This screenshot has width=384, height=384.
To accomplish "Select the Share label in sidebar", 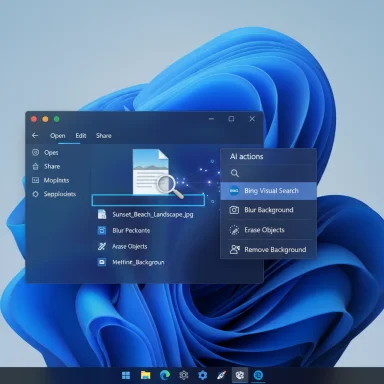I will pos(52,166).
